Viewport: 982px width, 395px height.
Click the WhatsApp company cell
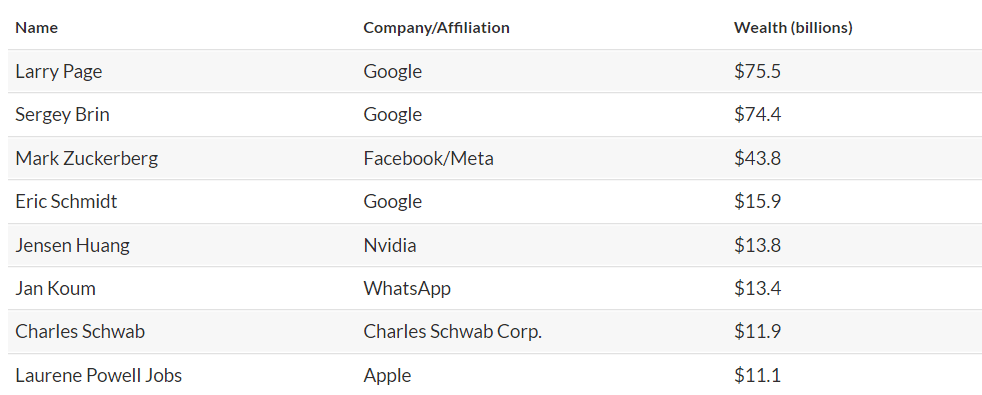tap(407, 289)
